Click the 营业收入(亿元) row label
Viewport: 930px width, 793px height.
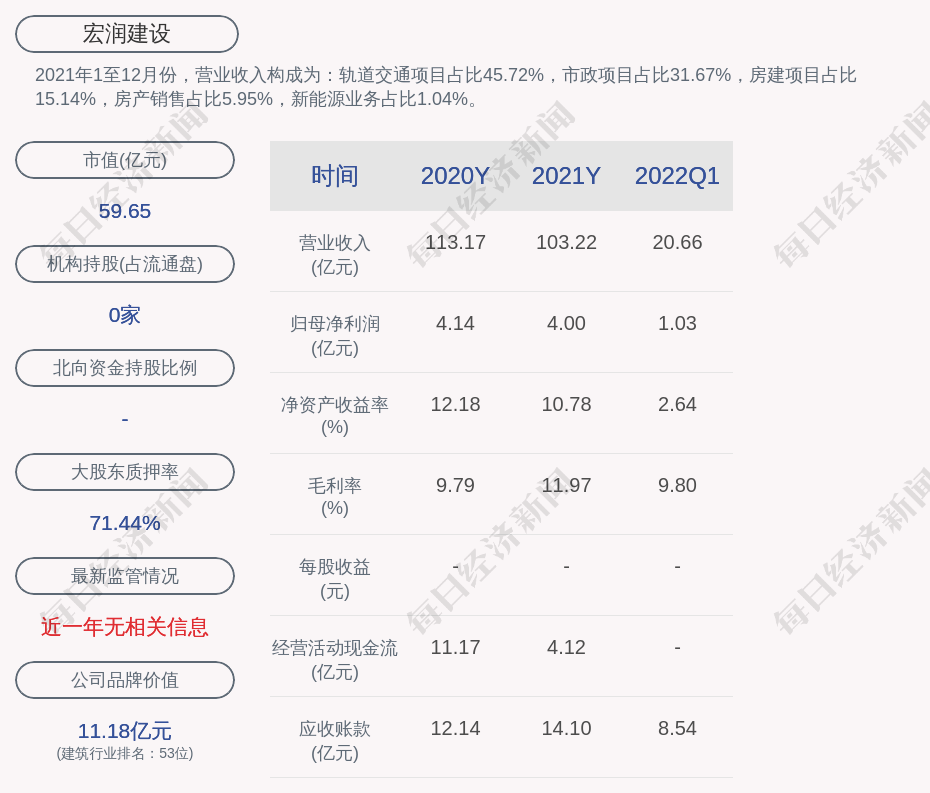click(x=335, y=255)
